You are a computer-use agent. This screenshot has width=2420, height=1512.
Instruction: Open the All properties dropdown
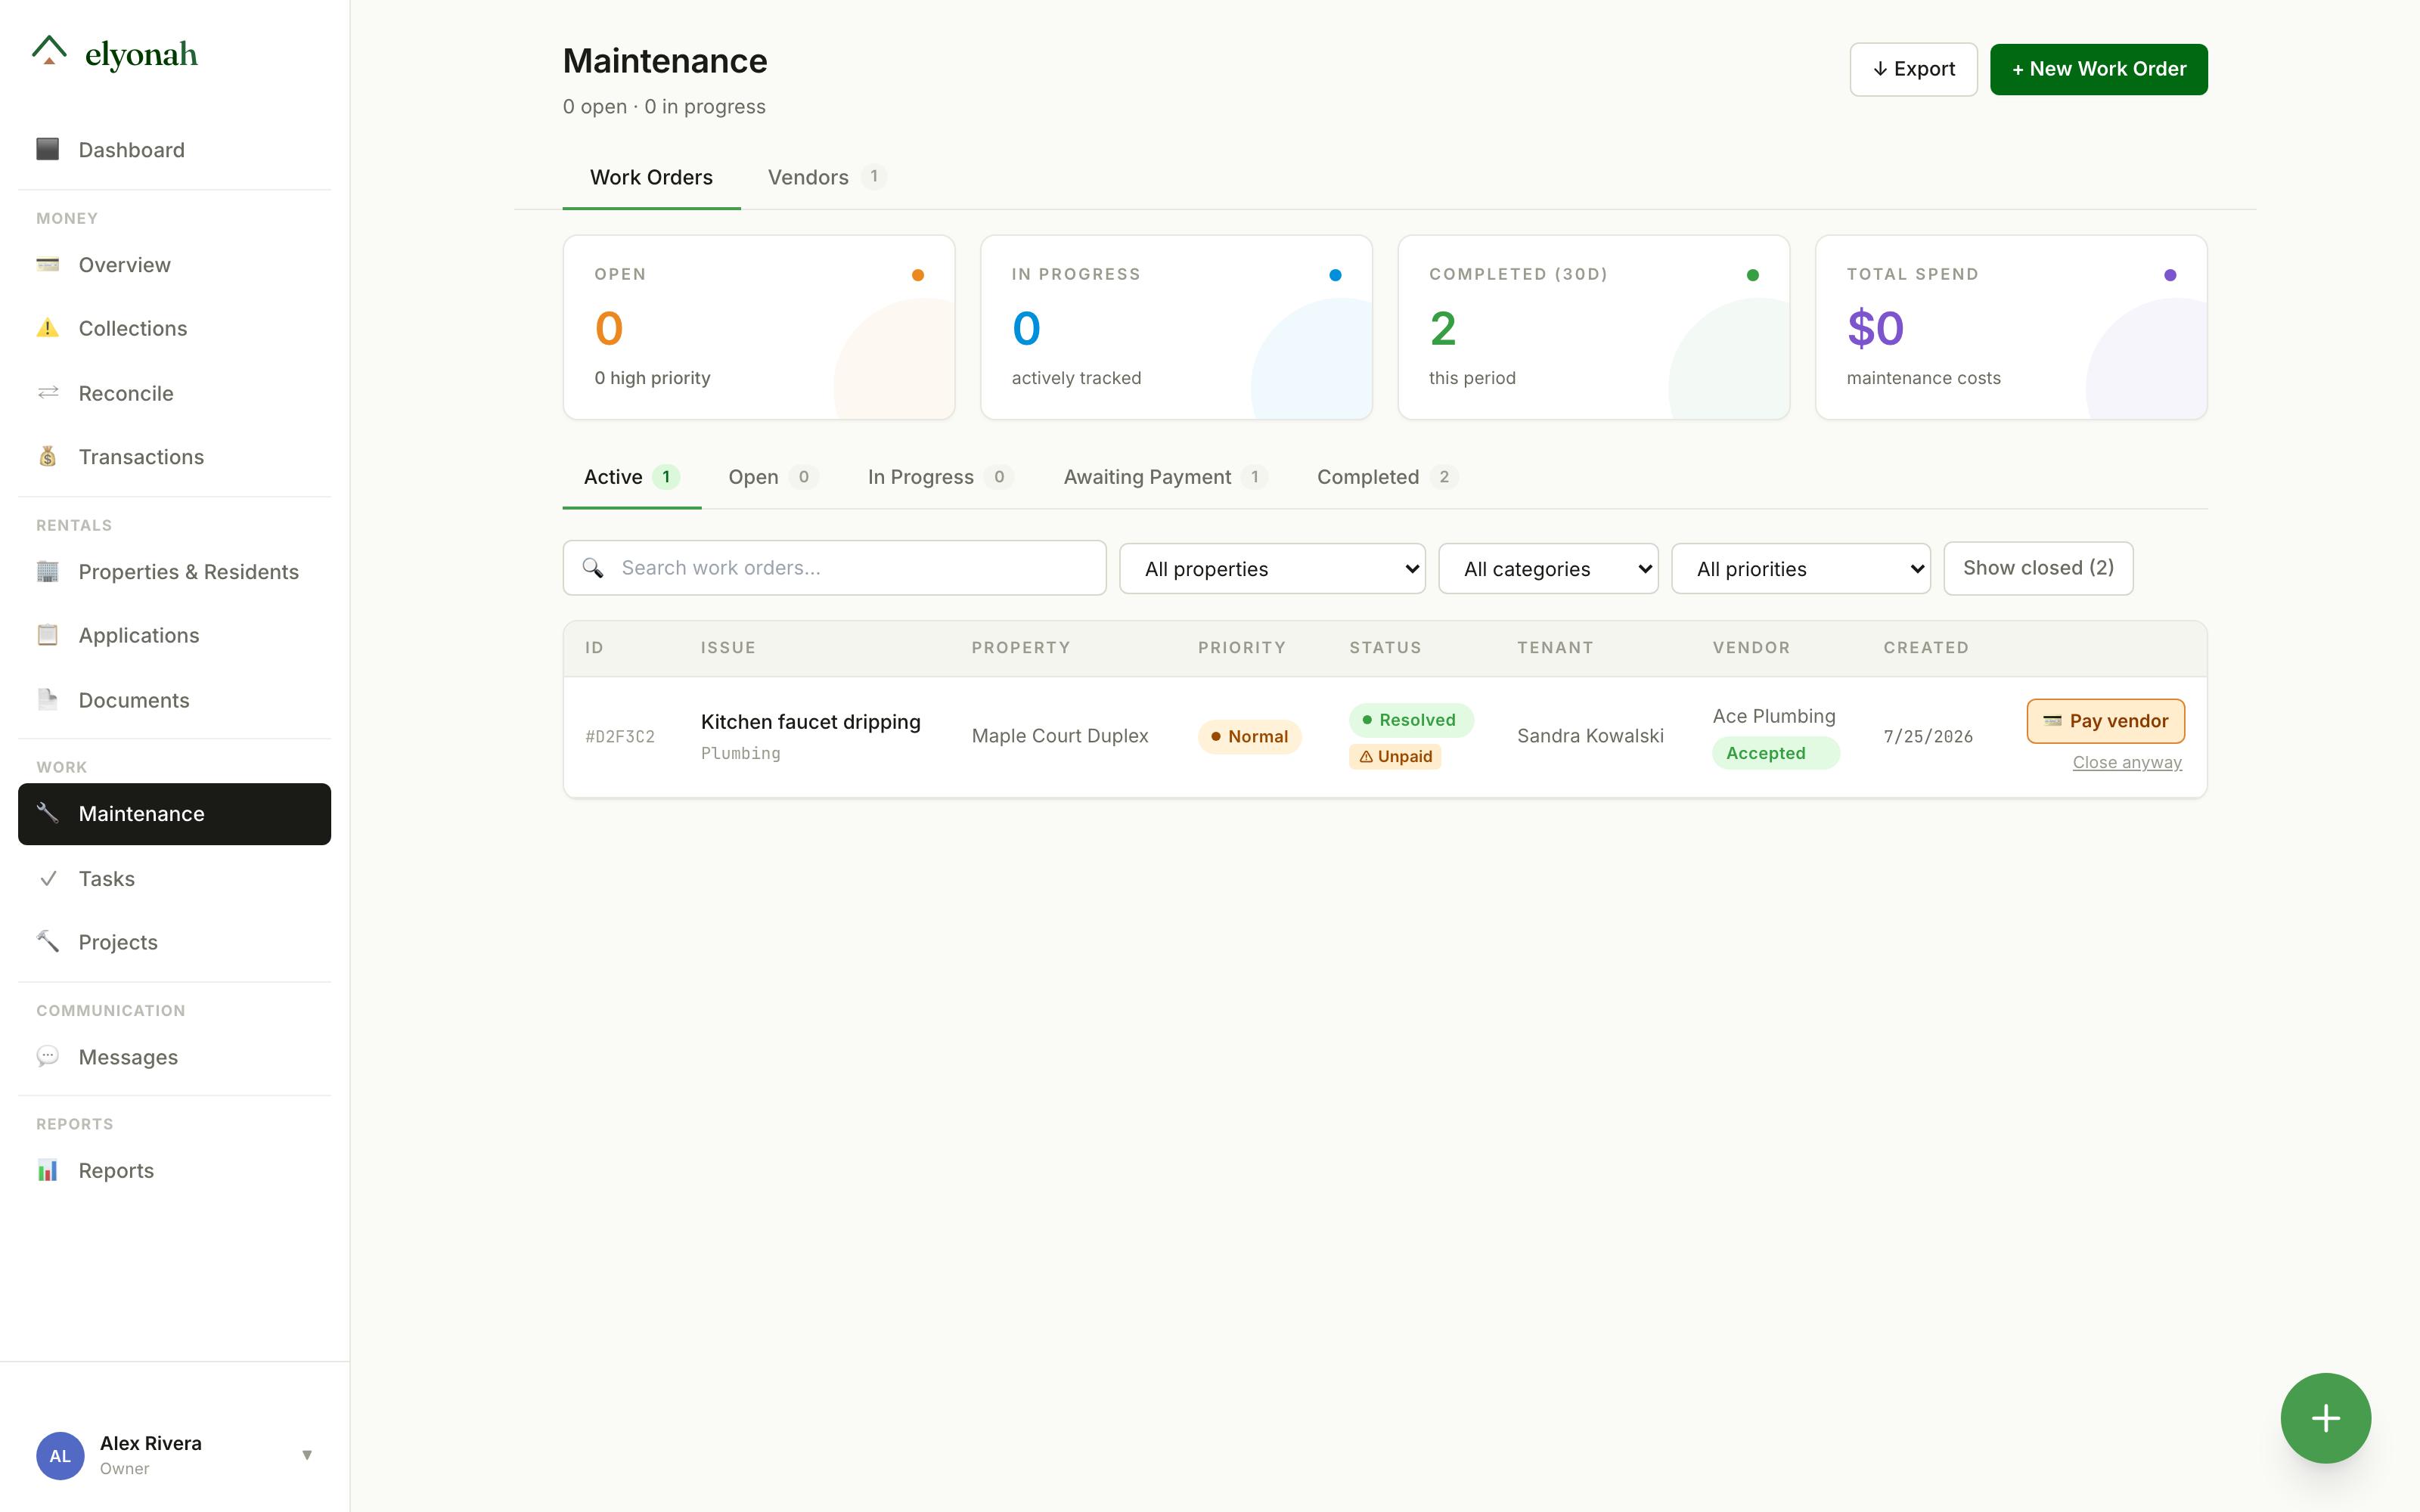1272,568
